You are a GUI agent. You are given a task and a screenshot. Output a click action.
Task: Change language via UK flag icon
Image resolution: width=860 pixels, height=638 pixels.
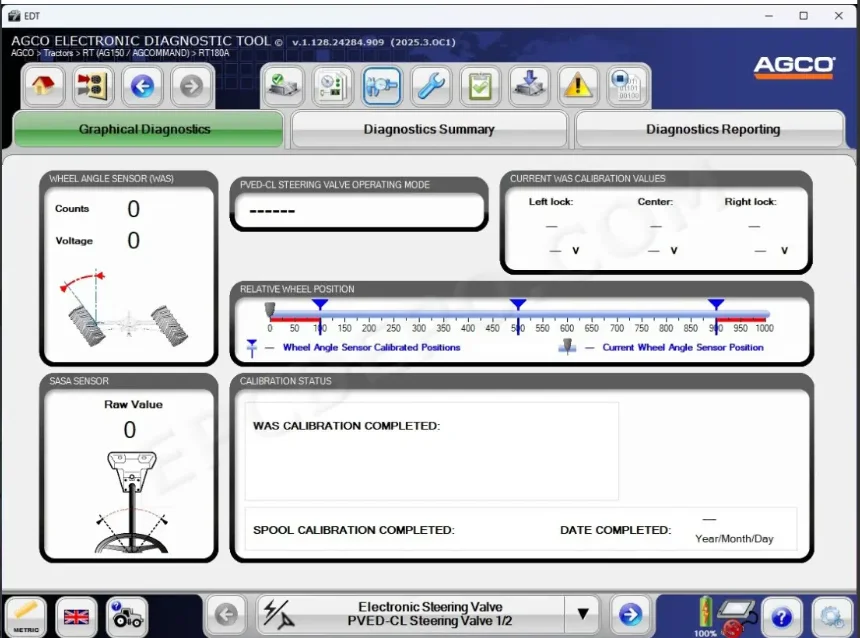(x=76, y=617)
